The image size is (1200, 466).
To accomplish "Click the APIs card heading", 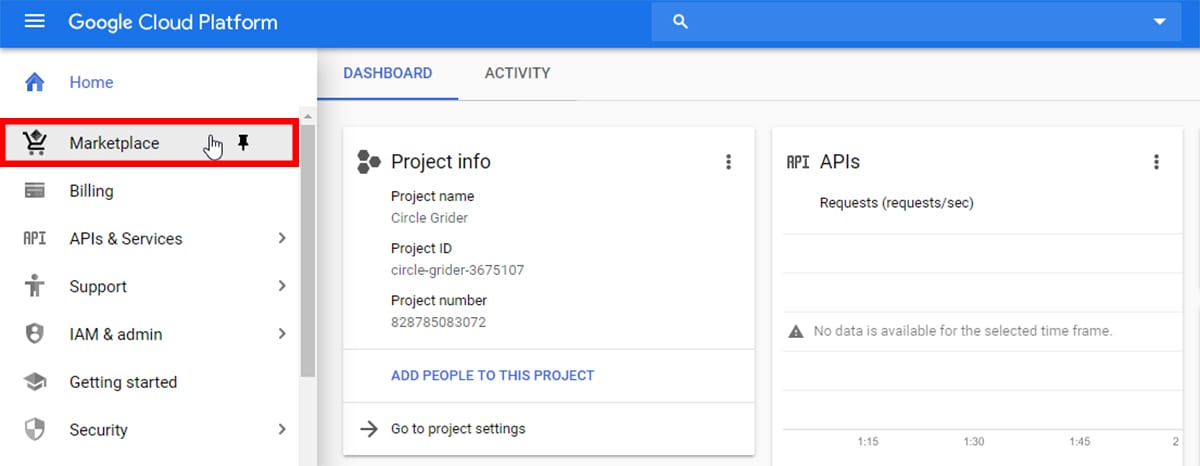I will (x=840, y=161).
